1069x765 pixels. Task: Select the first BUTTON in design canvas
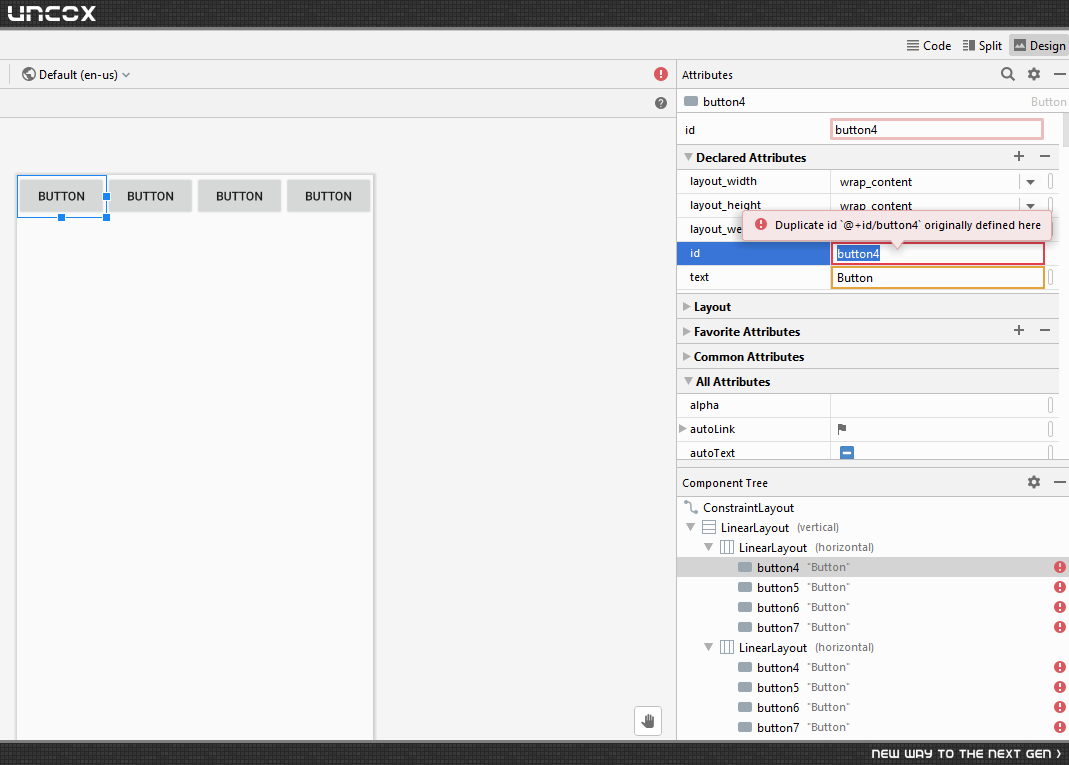61,196
